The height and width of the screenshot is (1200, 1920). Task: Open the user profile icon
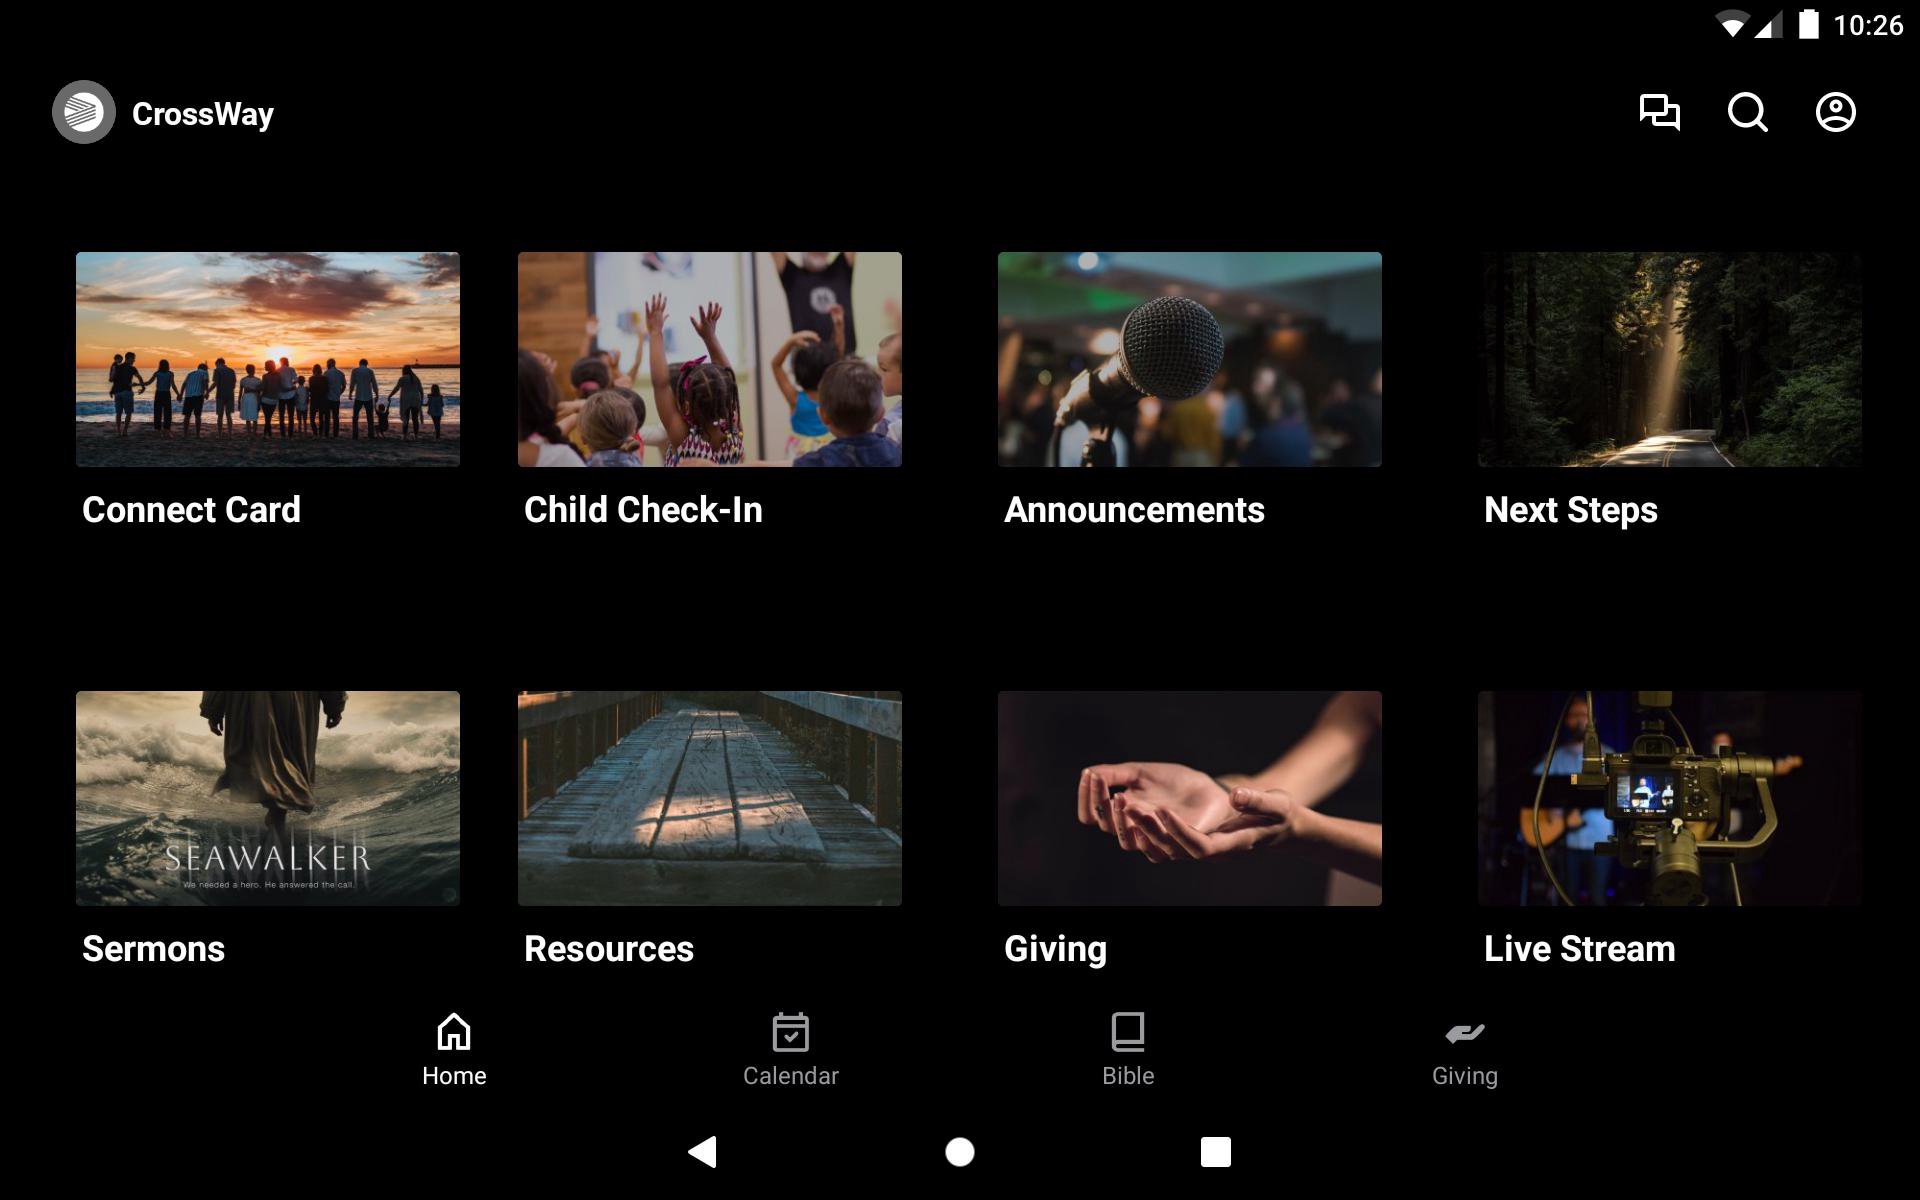1835,112
